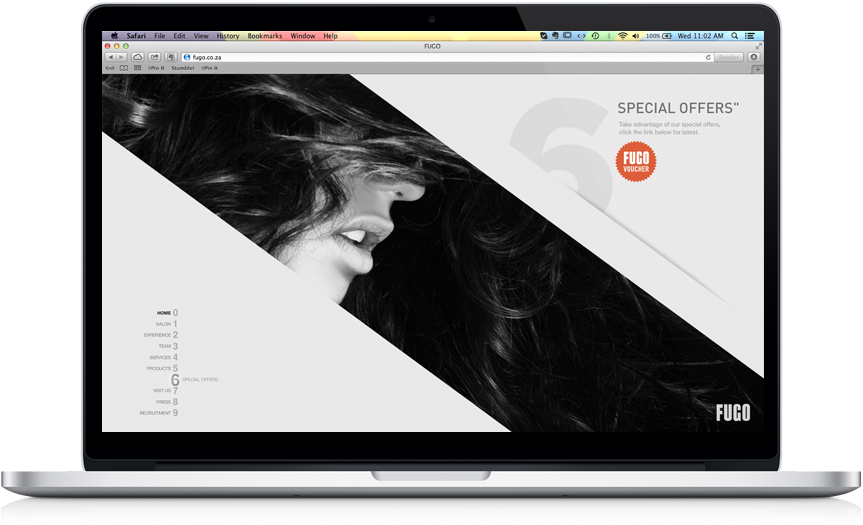Click the battery 100% indicator
This screenshot has height=525, width=863.
pos(659,36)
